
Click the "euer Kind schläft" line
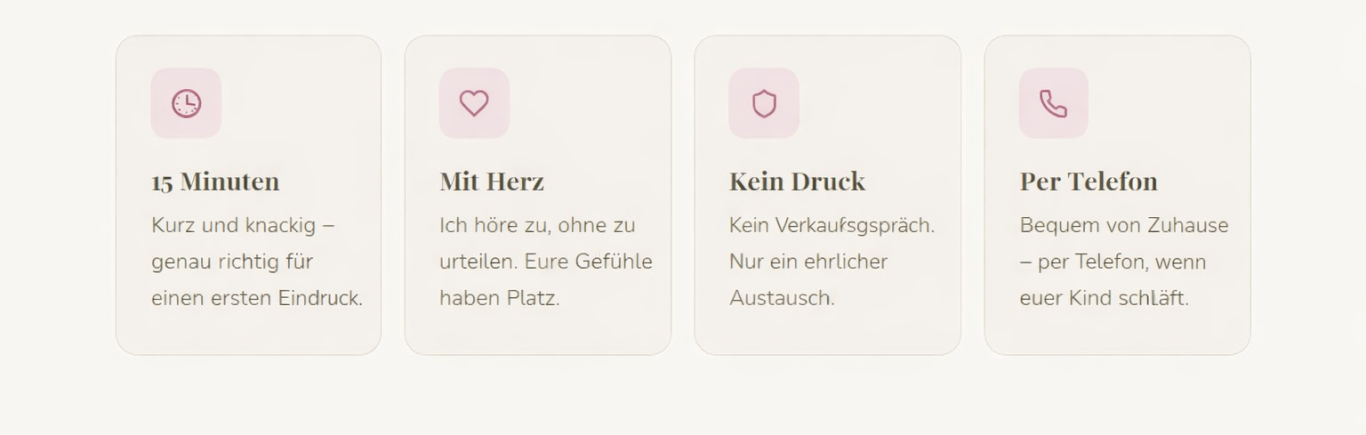[x=1104, y=298]
